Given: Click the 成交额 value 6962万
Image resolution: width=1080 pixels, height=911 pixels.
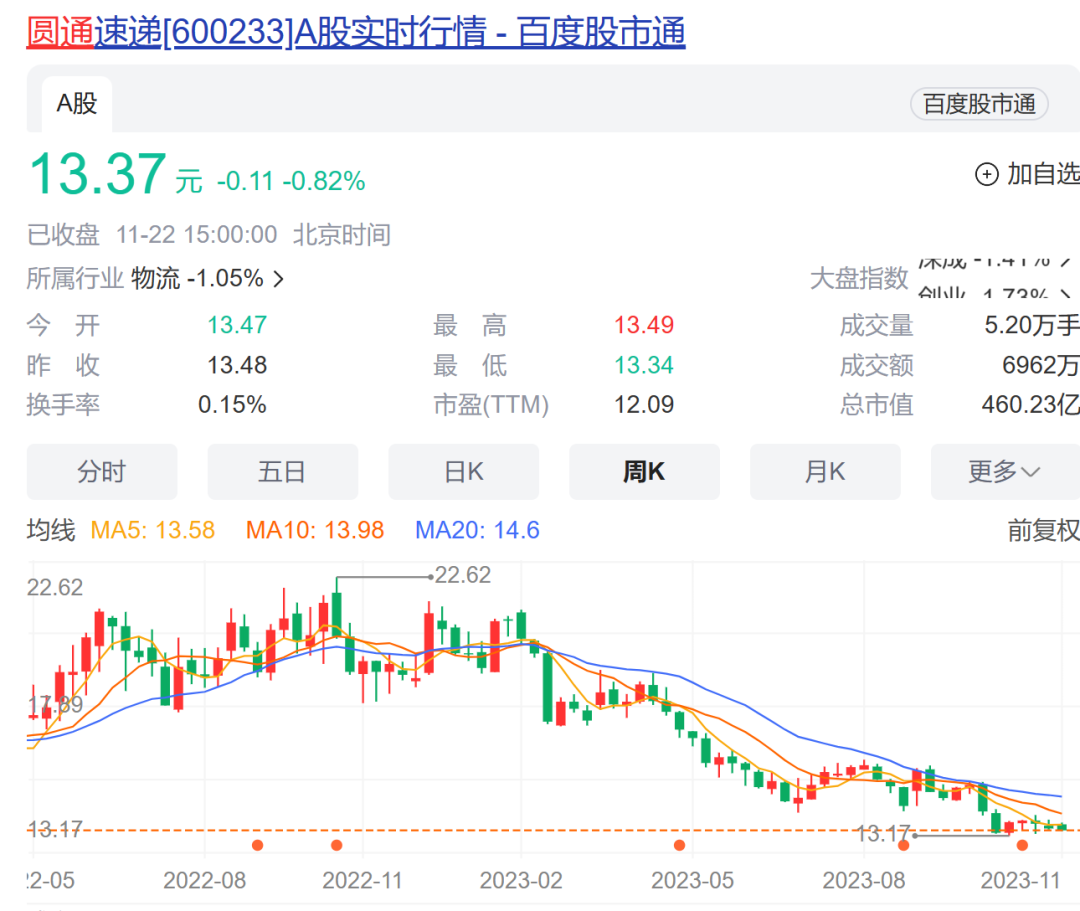Looking at the screenshot, I should coord(1041,365).
